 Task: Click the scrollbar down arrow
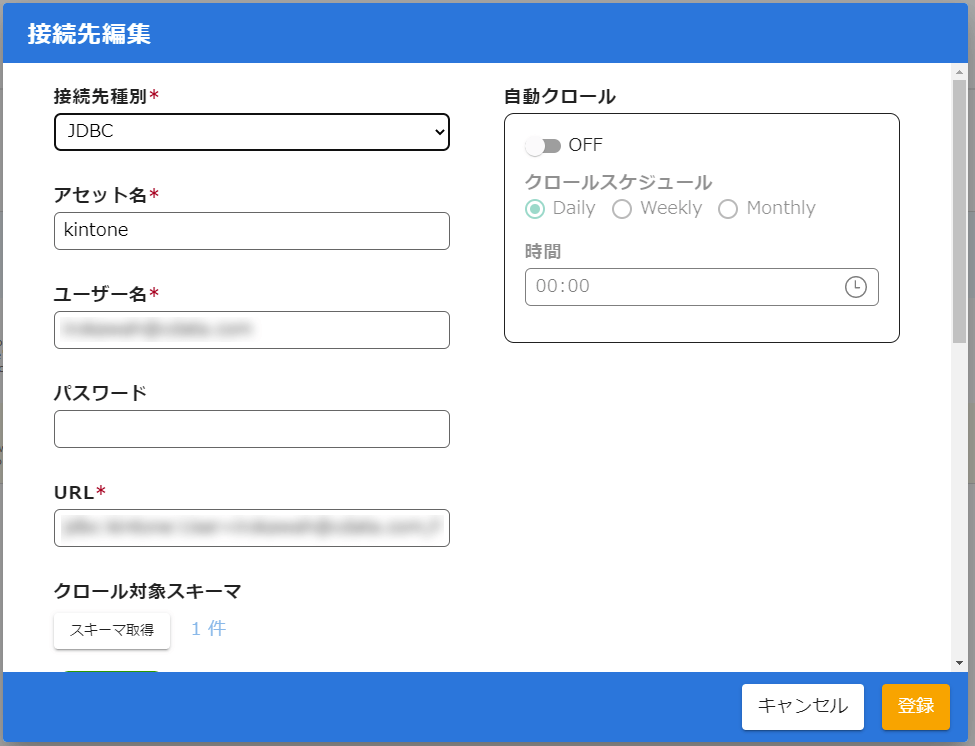[x=960, y=662]
